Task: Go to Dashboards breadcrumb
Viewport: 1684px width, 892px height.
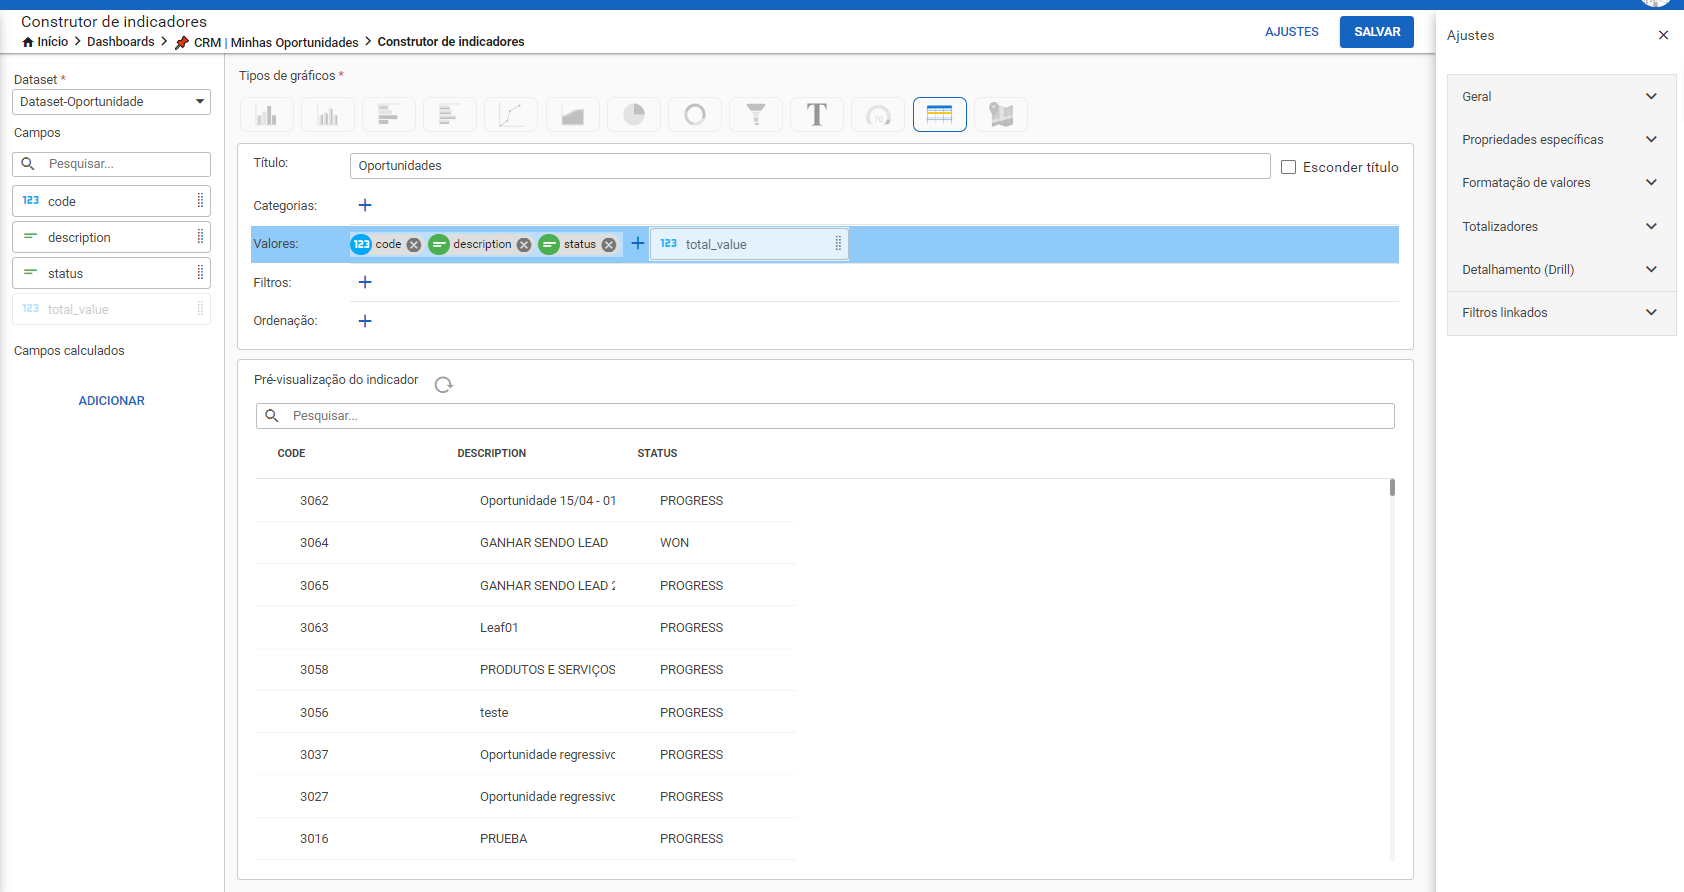Action: coord(121,42)
